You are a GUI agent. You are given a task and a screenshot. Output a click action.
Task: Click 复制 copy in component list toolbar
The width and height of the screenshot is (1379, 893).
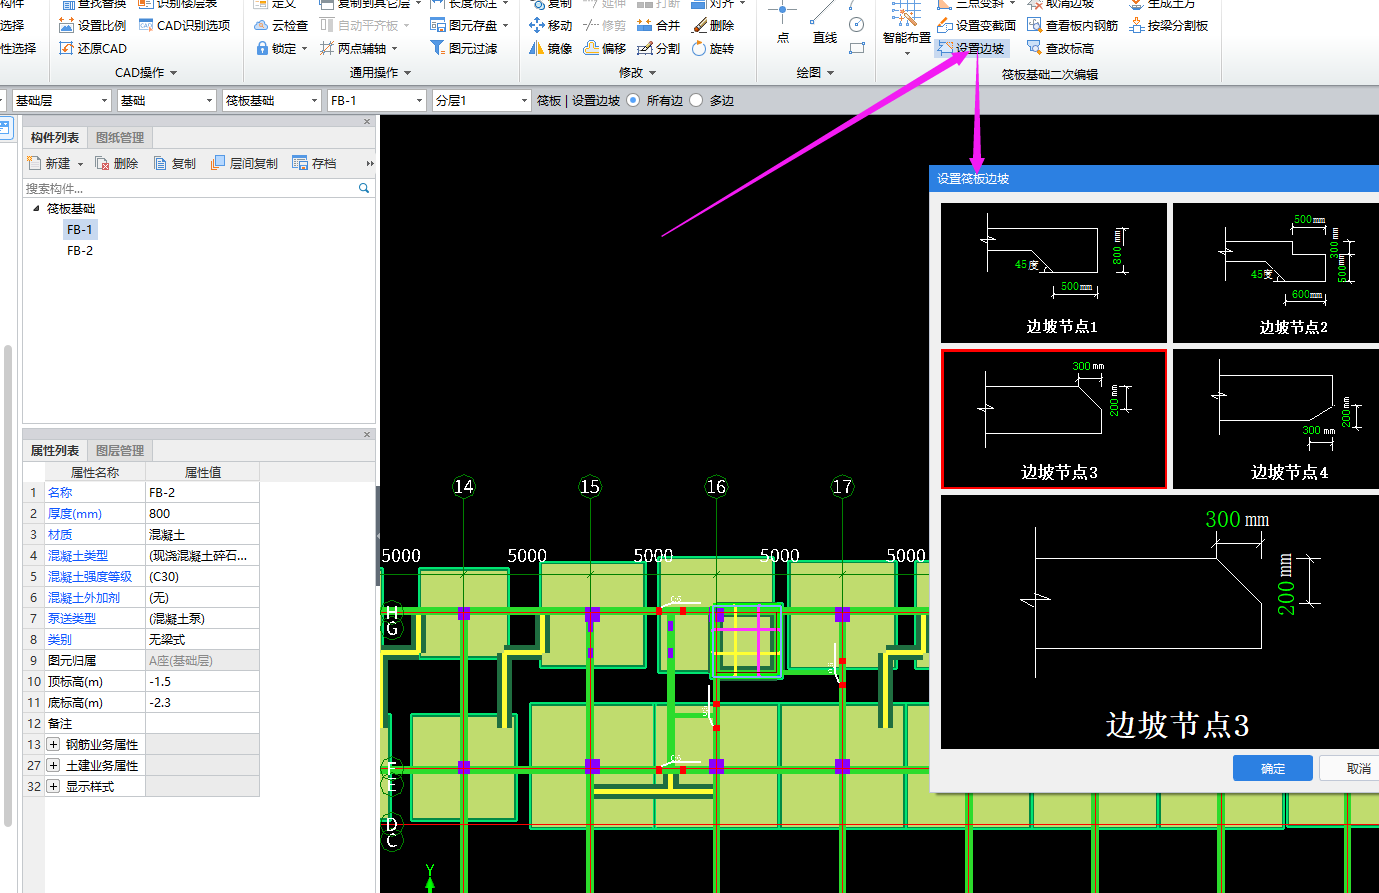click(x=175, y=163)
